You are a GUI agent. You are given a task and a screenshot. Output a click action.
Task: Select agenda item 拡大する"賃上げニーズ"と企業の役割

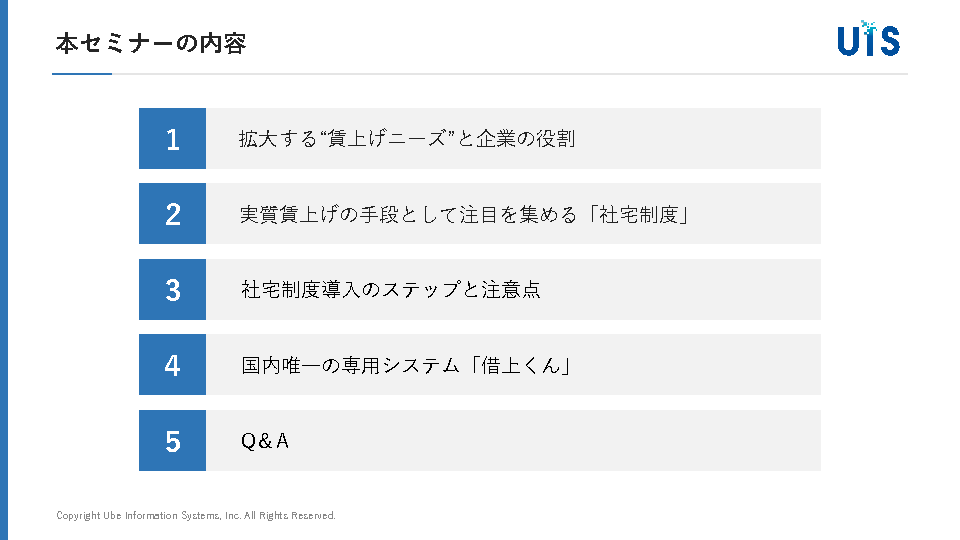coord(407,139)
